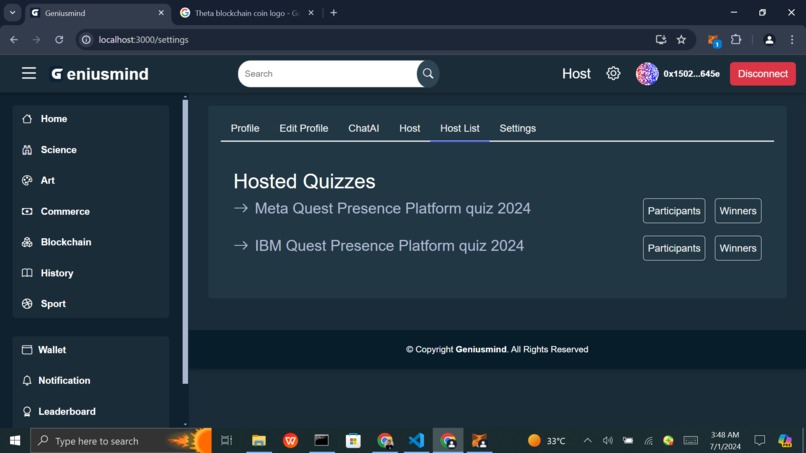Open Meta Quest Presence Platform quiz 2024
The image size is (806, 453).
(393, 208)
